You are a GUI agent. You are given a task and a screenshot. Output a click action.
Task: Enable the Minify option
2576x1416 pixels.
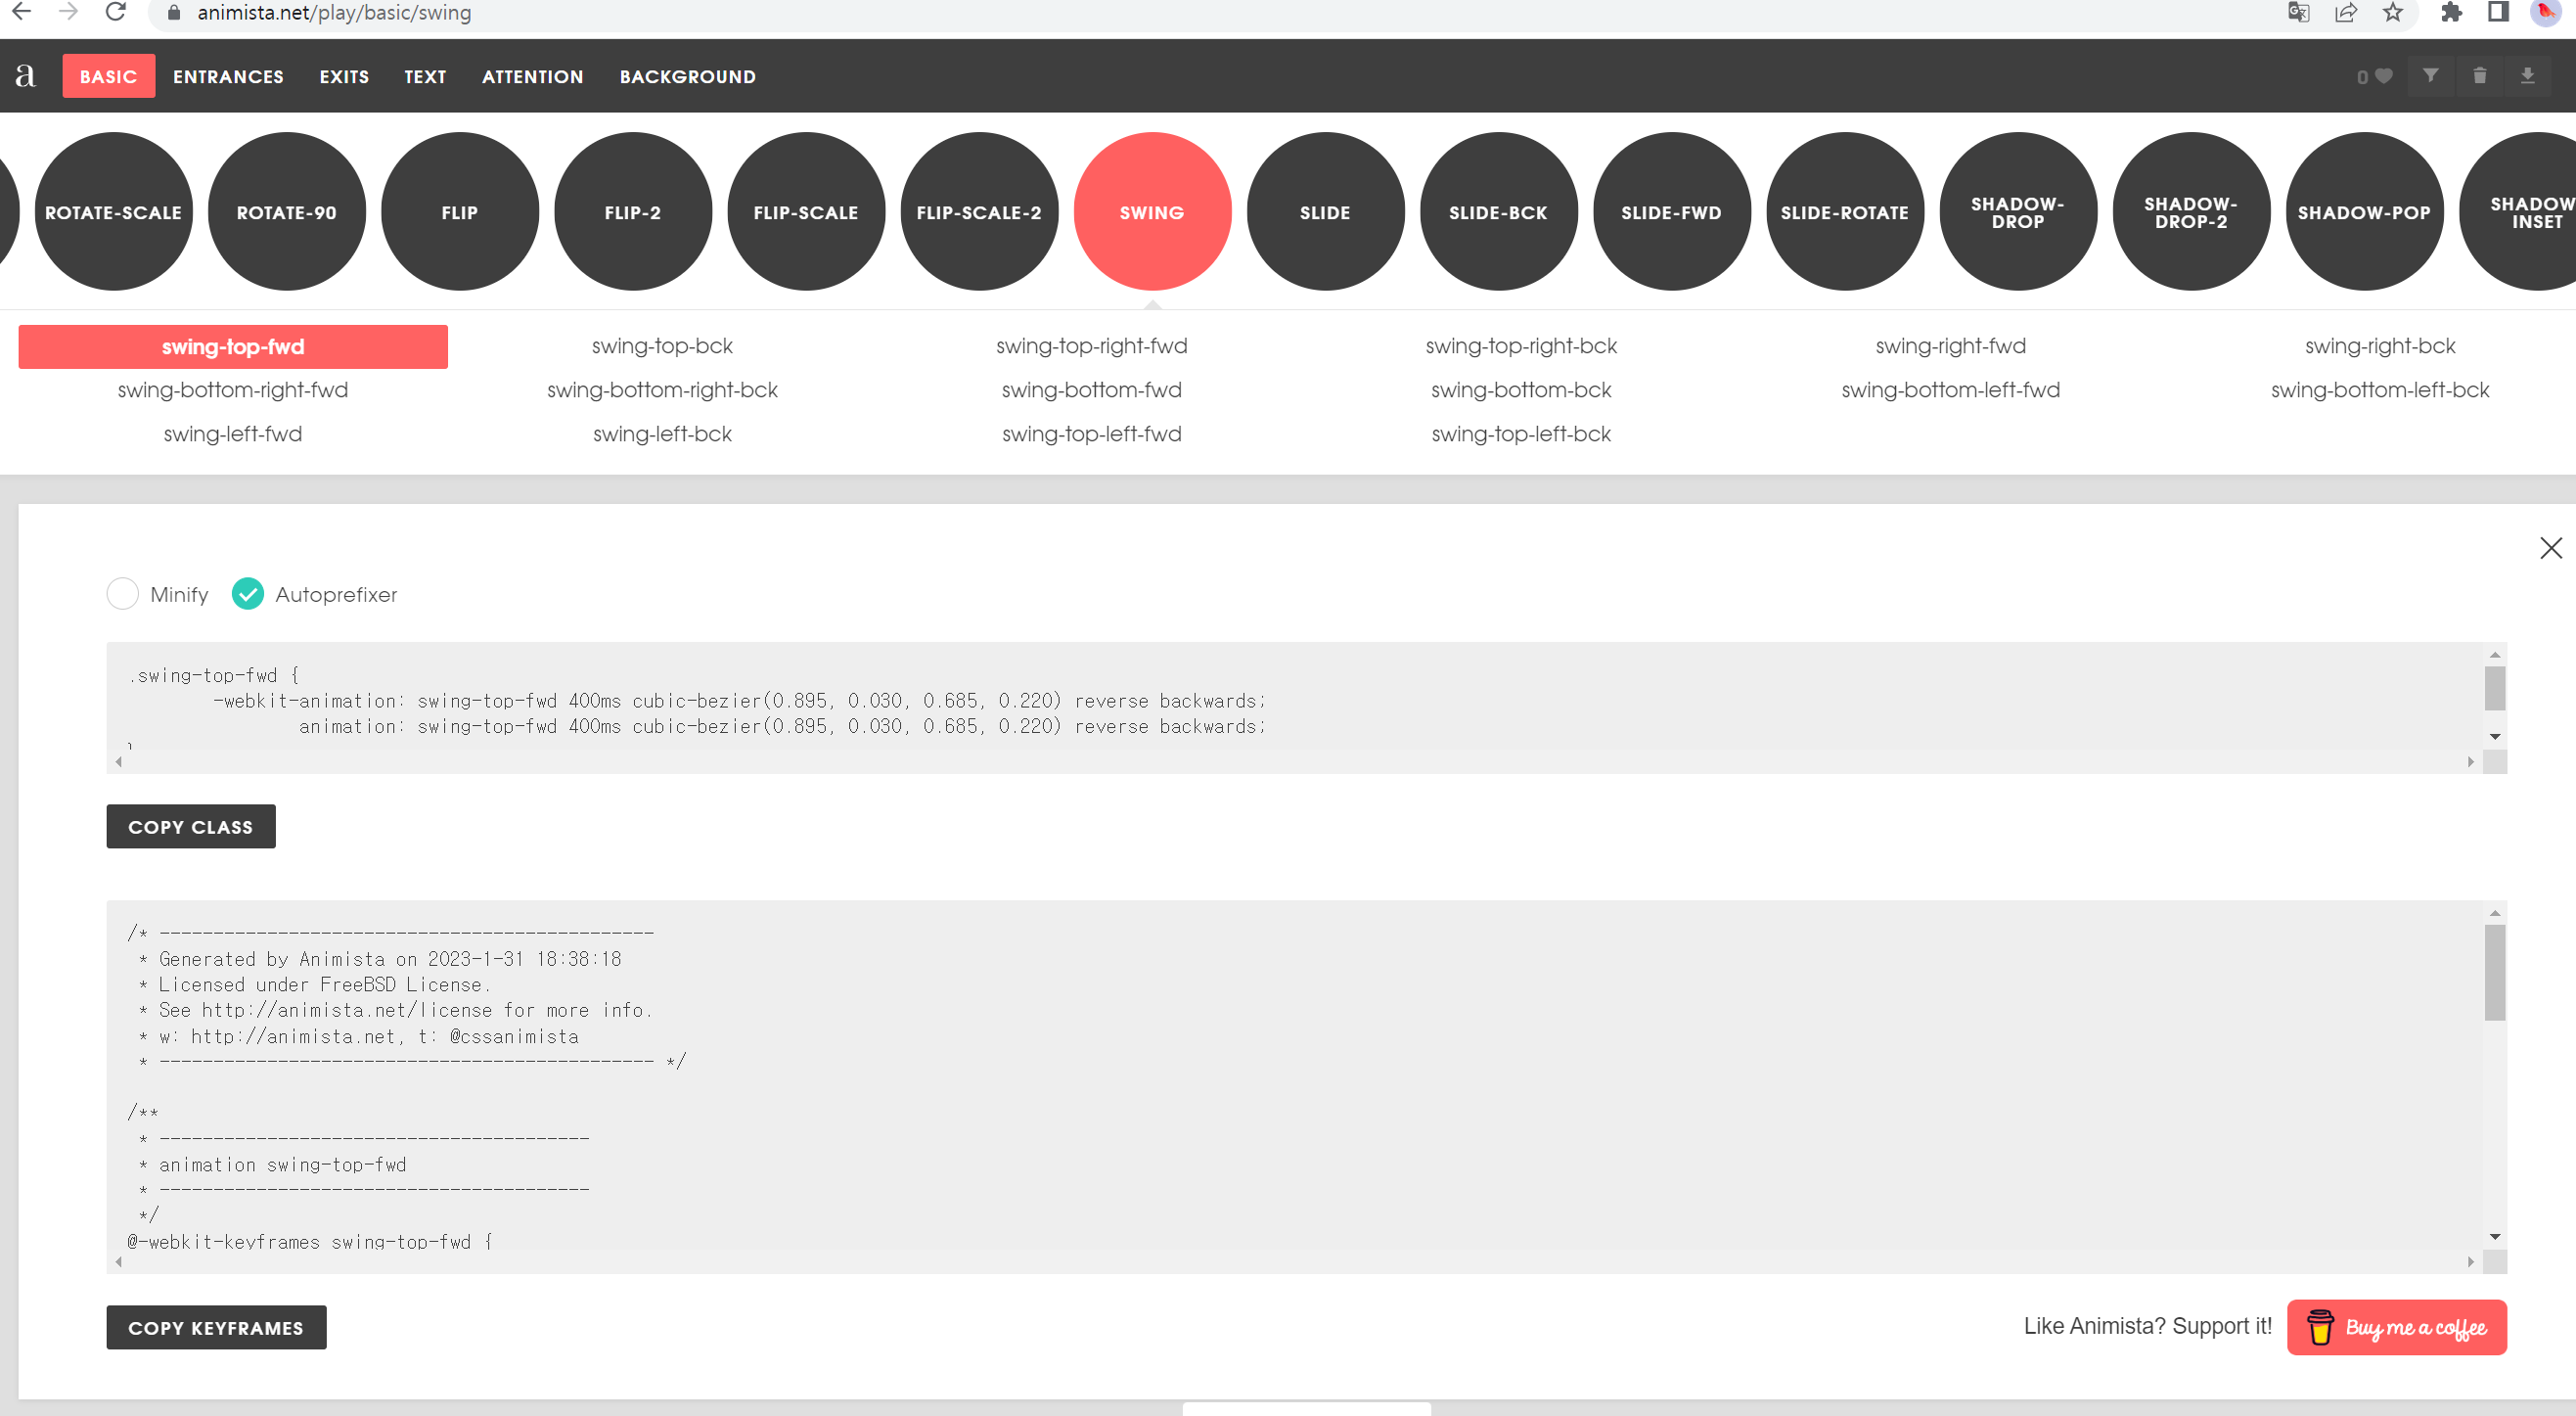click(x=123, y=594)
